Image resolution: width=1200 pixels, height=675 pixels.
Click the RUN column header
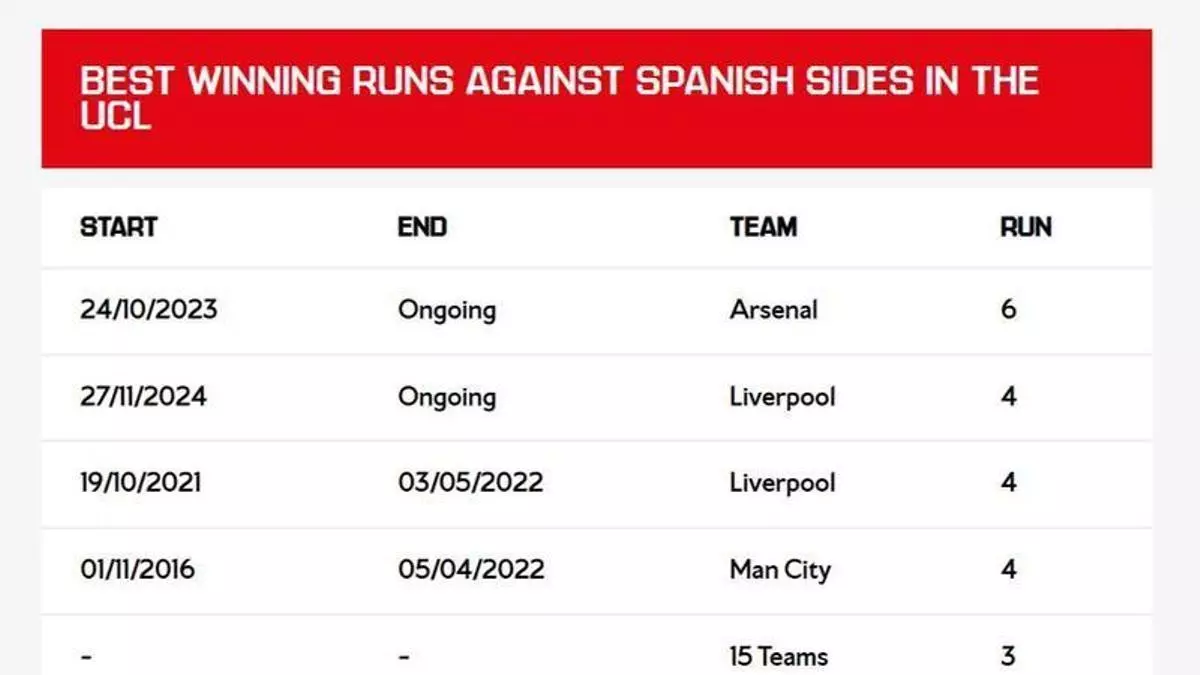[1025, 227]
